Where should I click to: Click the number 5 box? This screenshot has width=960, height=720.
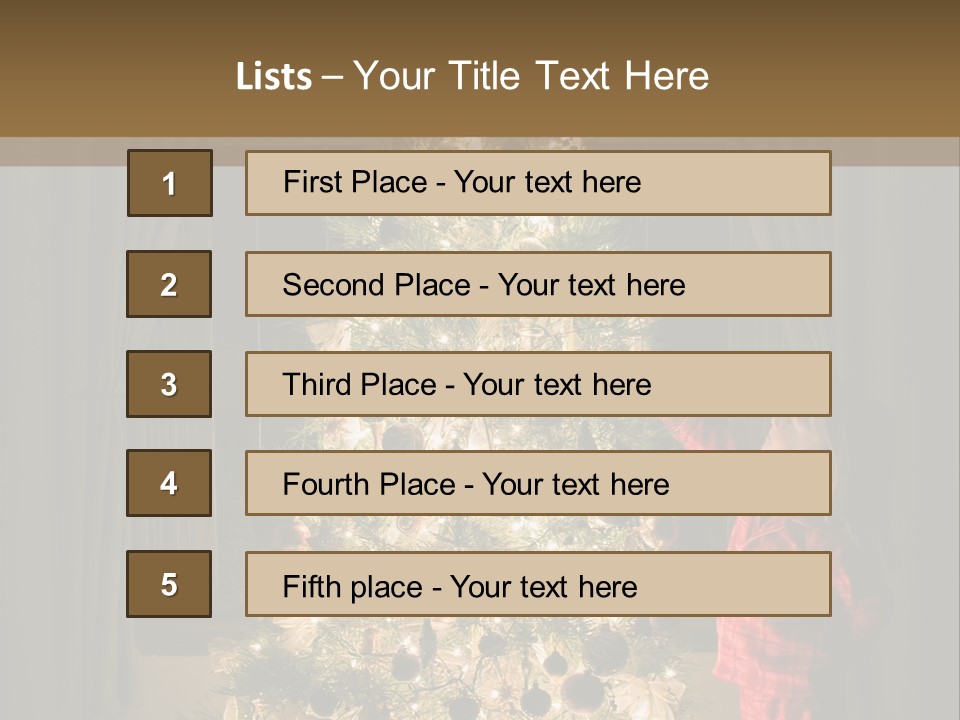[x=169, y=584]
